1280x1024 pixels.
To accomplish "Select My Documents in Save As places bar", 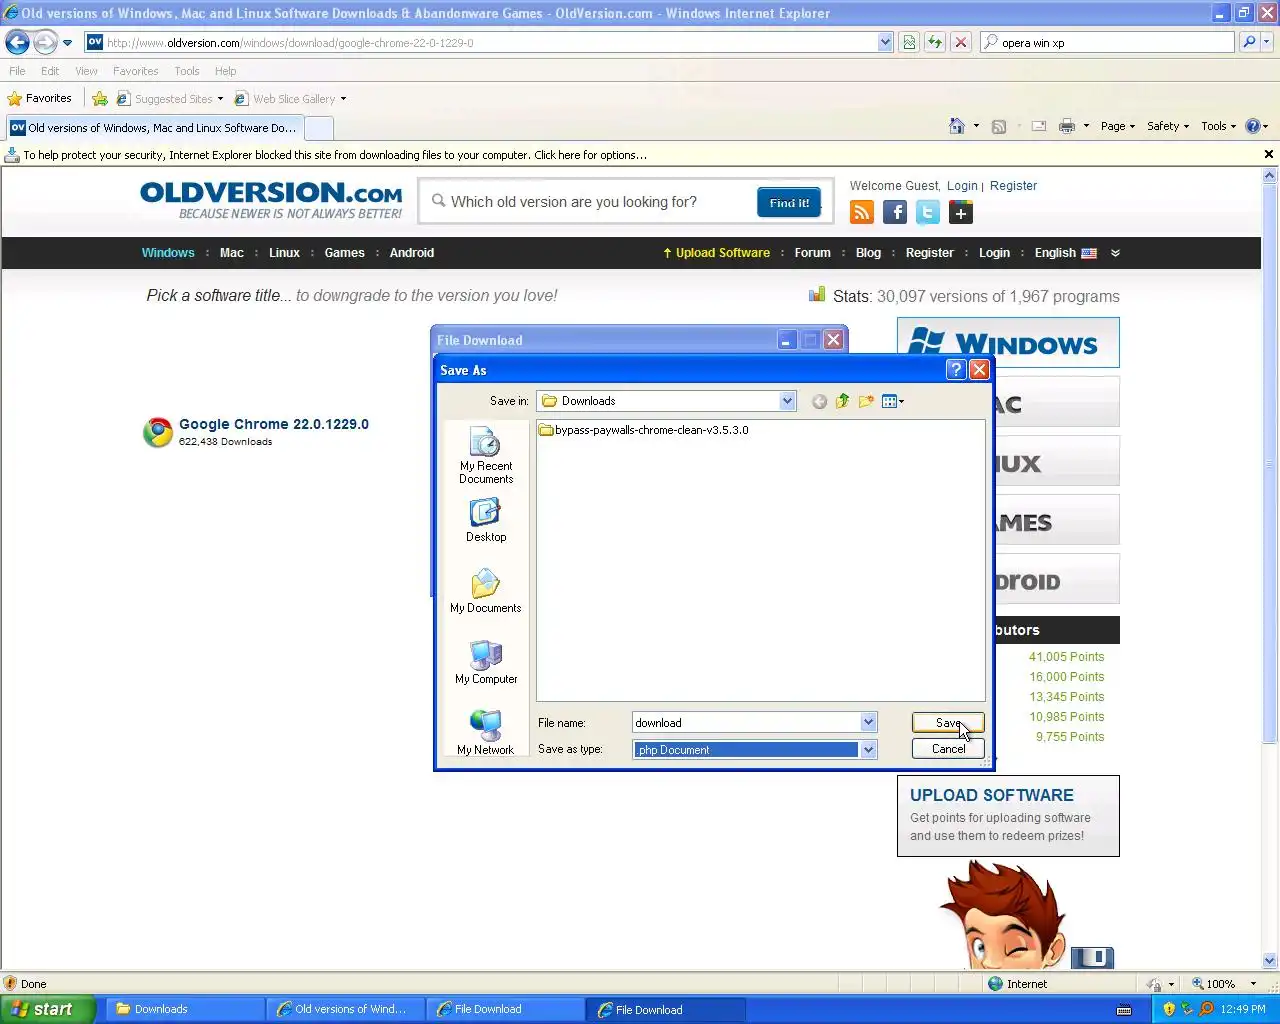I will coord(486,591).
